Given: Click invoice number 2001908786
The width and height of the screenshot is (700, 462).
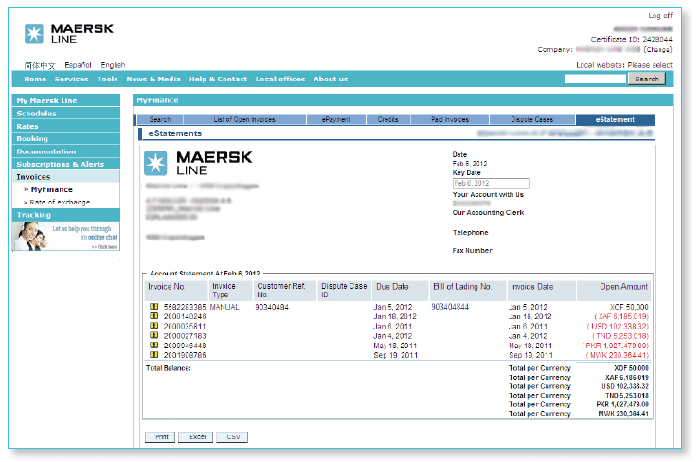Looking at the screenshot, I should [185, 355].
